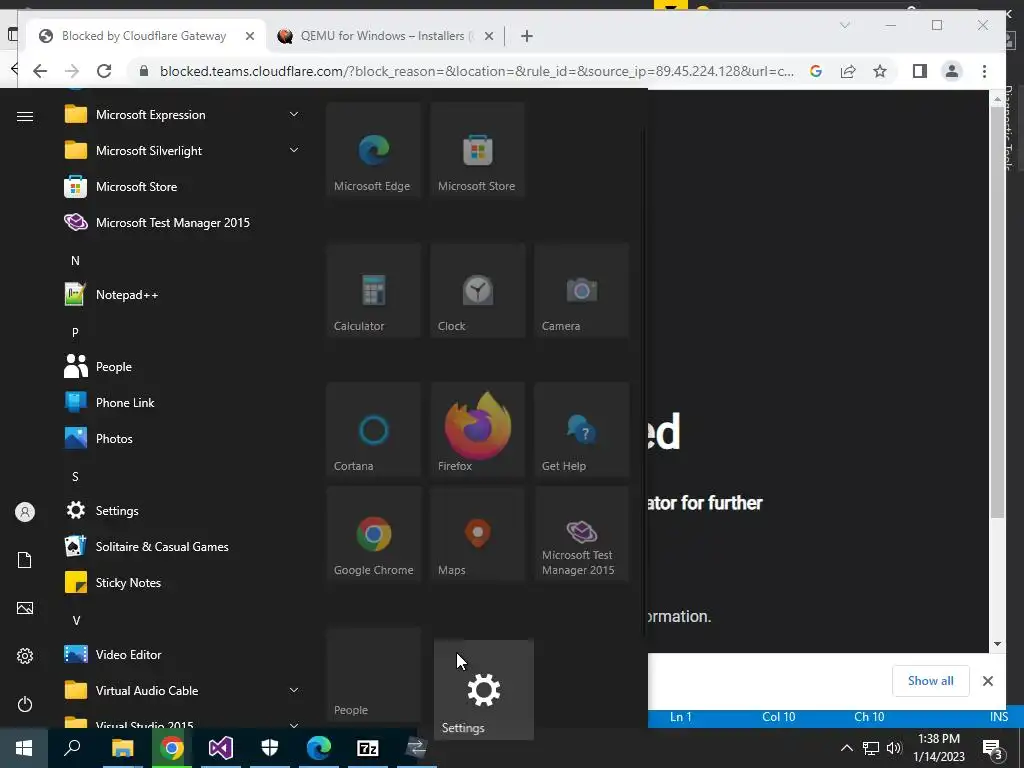Select the letter V section header
Screen dimensions: 1024x768
pyautogui.click(x=76, y=620)
